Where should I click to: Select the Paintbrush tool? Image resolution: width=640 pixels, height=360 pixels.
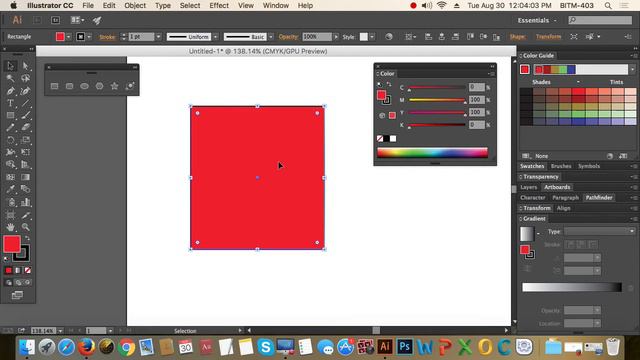coord(25,116)
